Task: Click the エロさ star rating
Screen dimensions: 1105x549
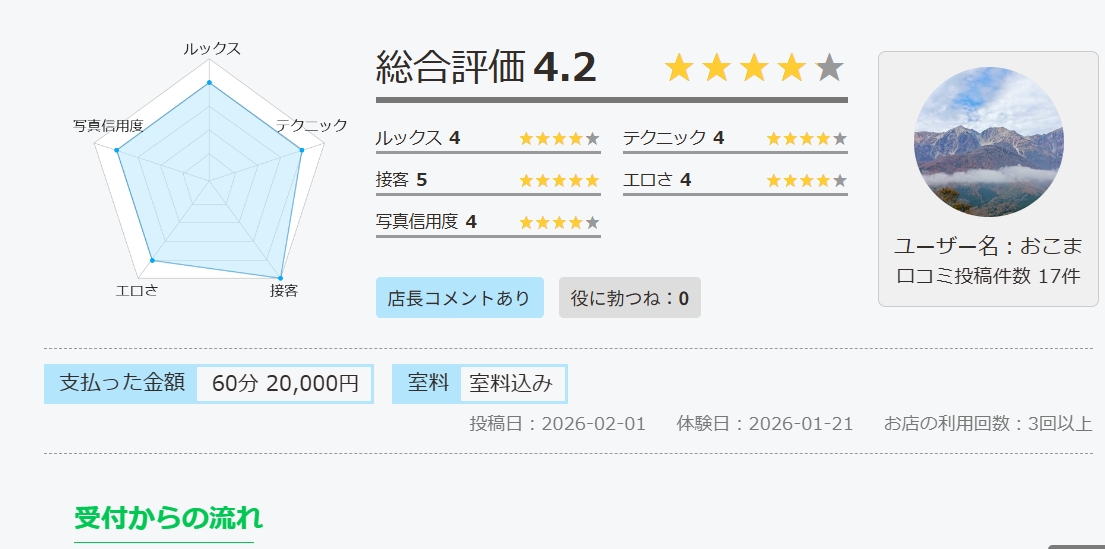Action: [x=806, y=181]
